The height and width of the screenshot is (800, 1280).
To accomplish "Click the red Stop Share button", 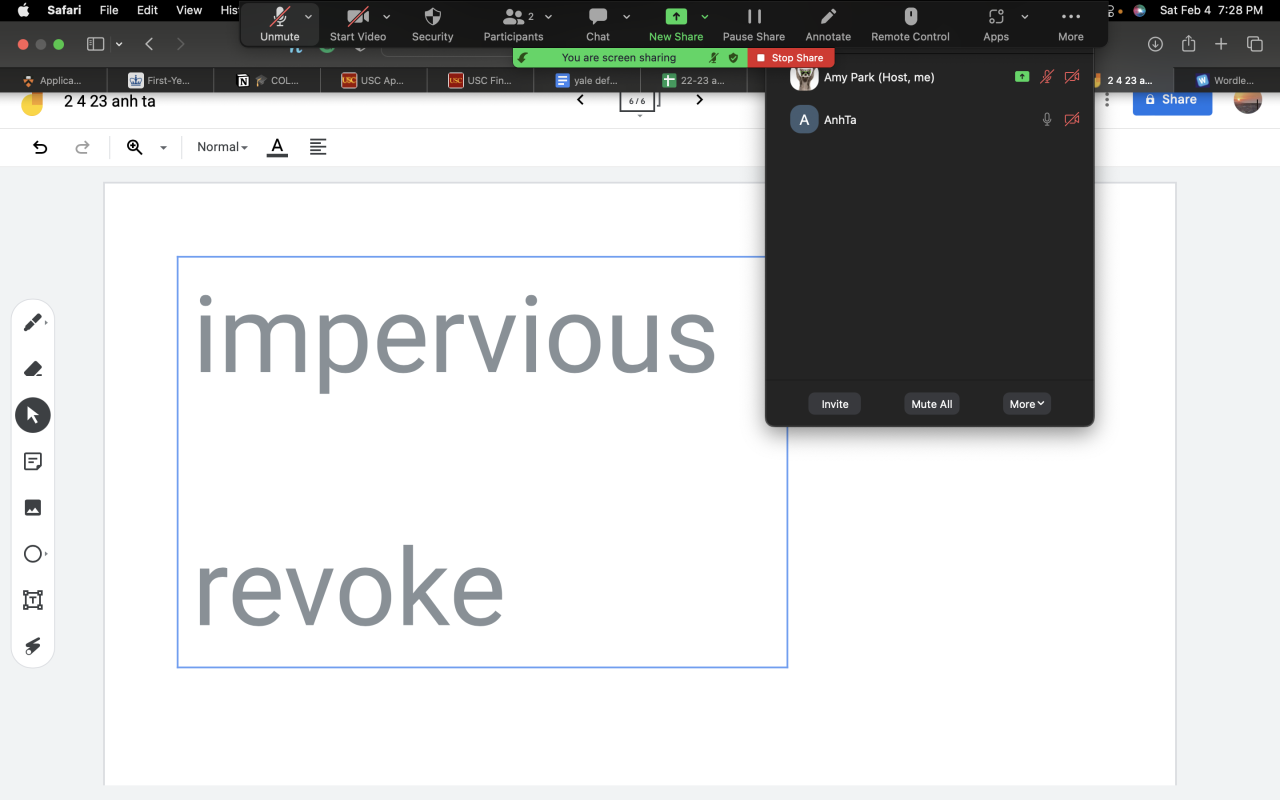I will click(790, 58).
